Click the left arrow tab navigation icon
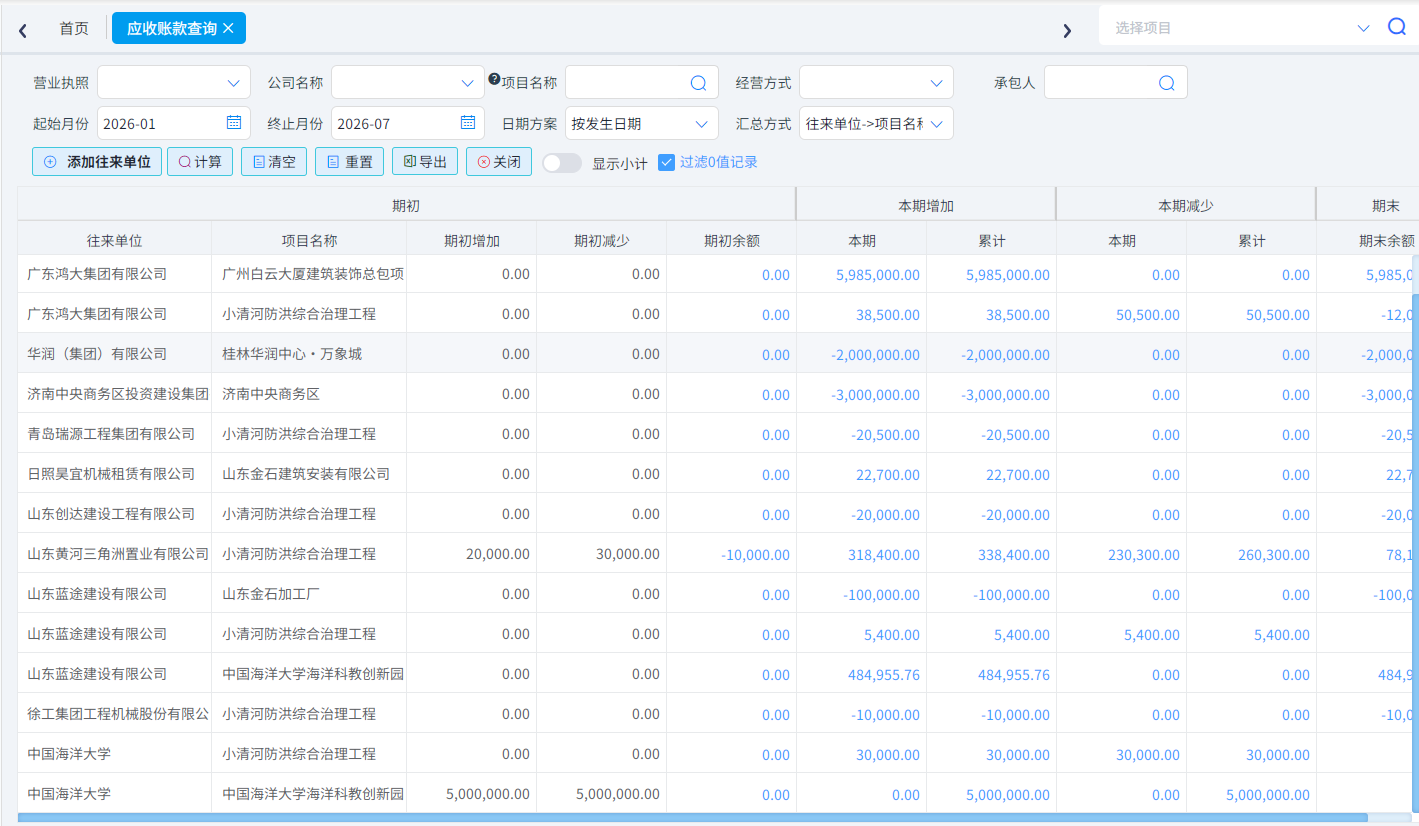1419x826 pixels. click(22, 30)
